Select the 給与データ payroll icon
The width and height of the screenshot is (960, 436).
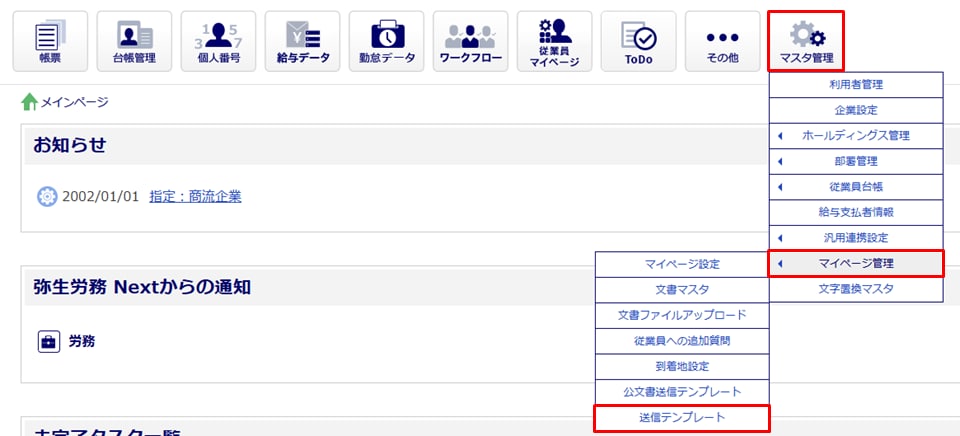302,41
